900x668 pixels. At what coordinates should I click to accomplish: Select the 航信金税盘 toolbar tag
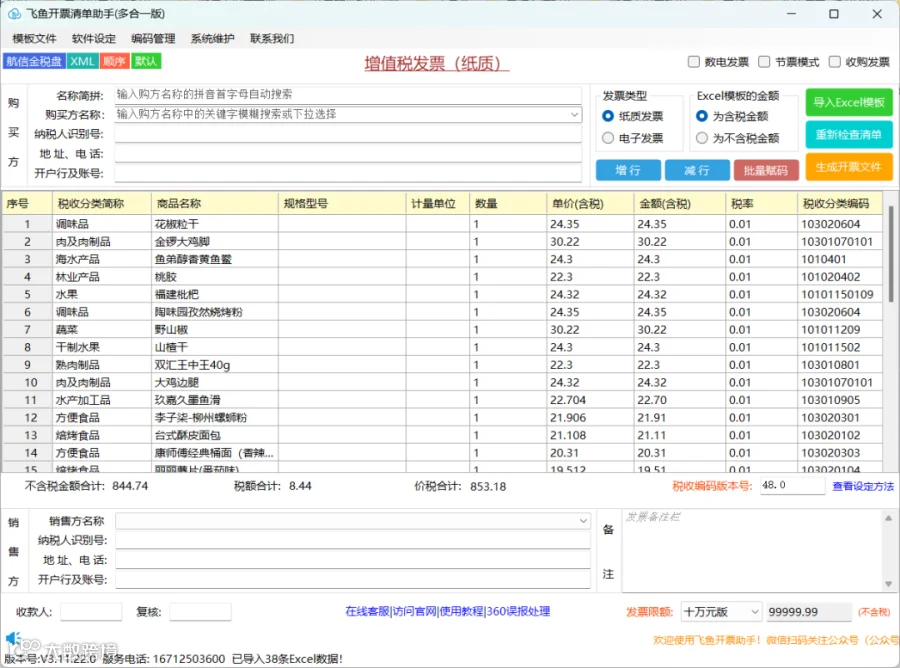click(x=34, y=61)
